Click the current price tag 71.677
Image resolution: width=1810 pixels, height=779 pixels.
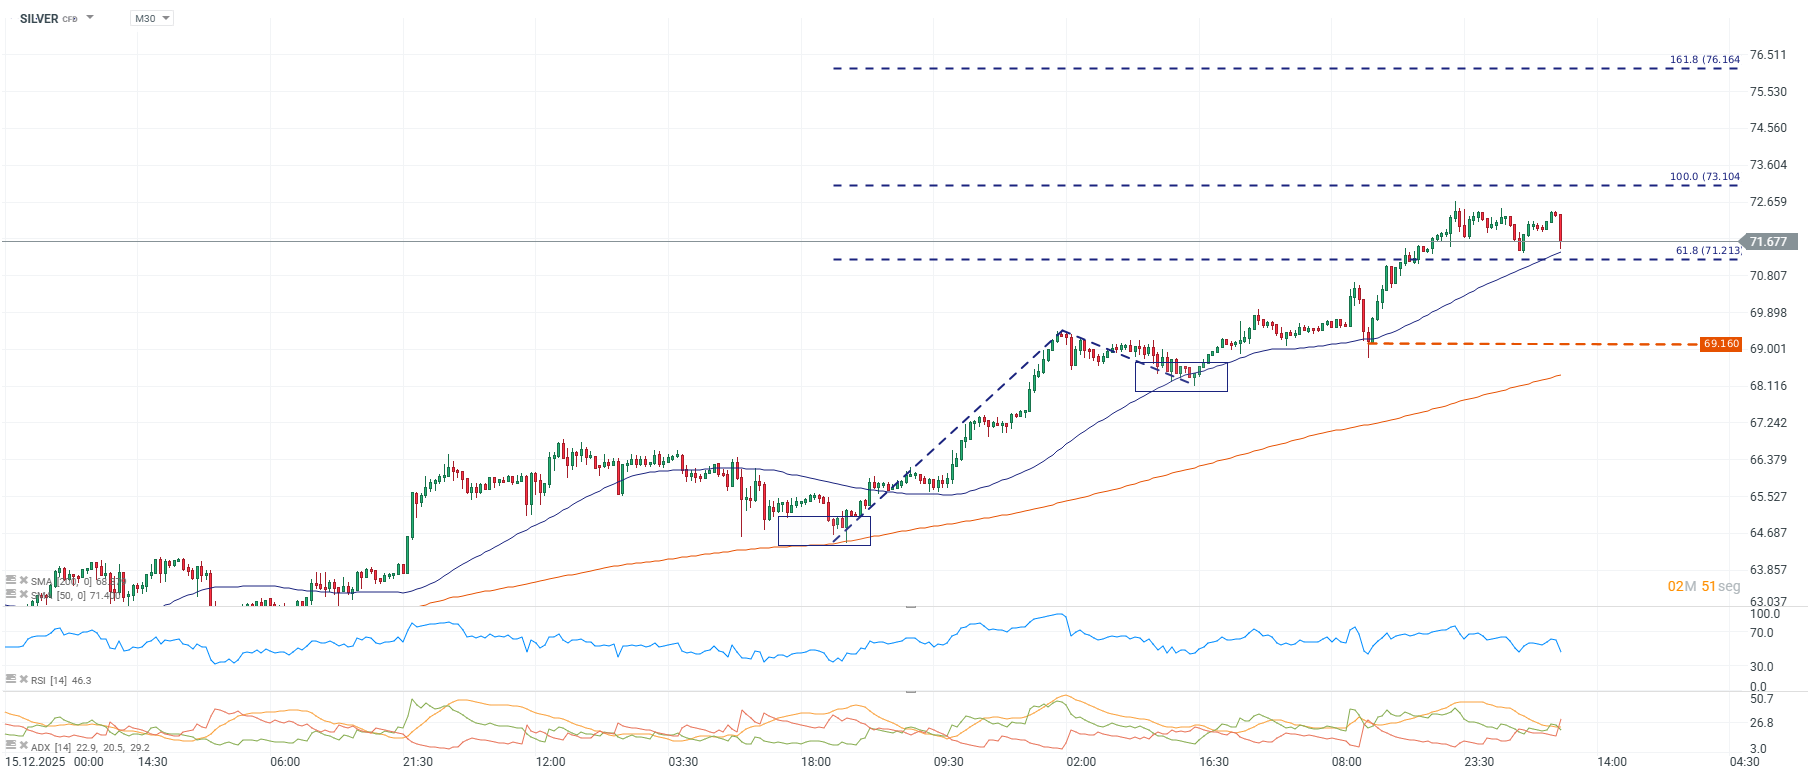(1768, 242)
